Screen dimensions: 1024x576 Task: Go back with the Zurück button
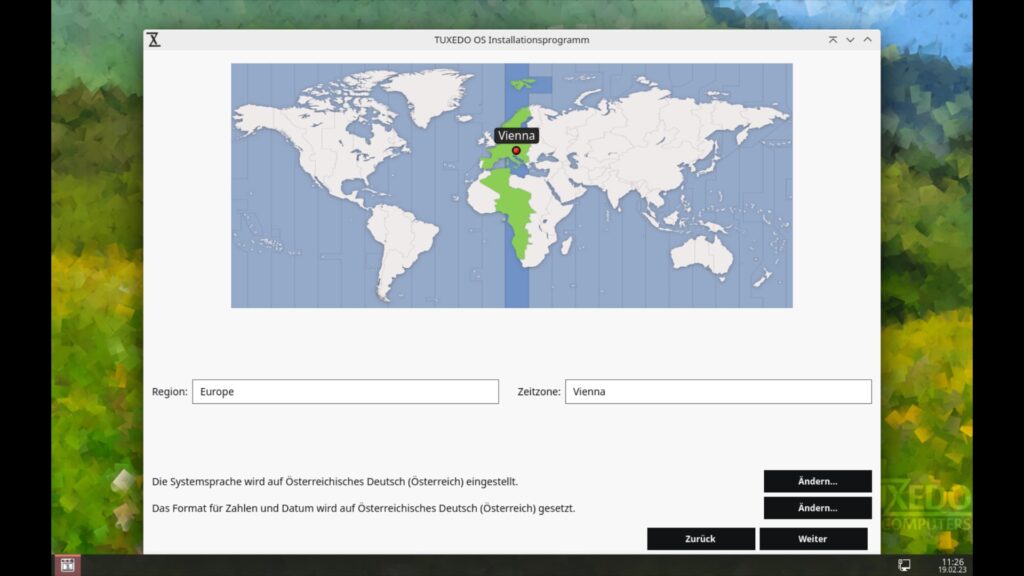point(701,539)
